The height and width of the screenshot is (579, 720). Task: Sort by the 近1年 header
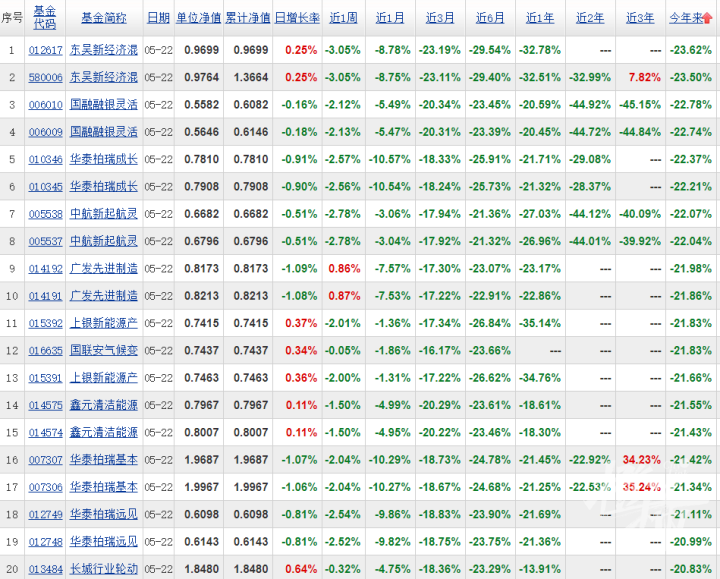pyautogui.click(x=540, y=18)
